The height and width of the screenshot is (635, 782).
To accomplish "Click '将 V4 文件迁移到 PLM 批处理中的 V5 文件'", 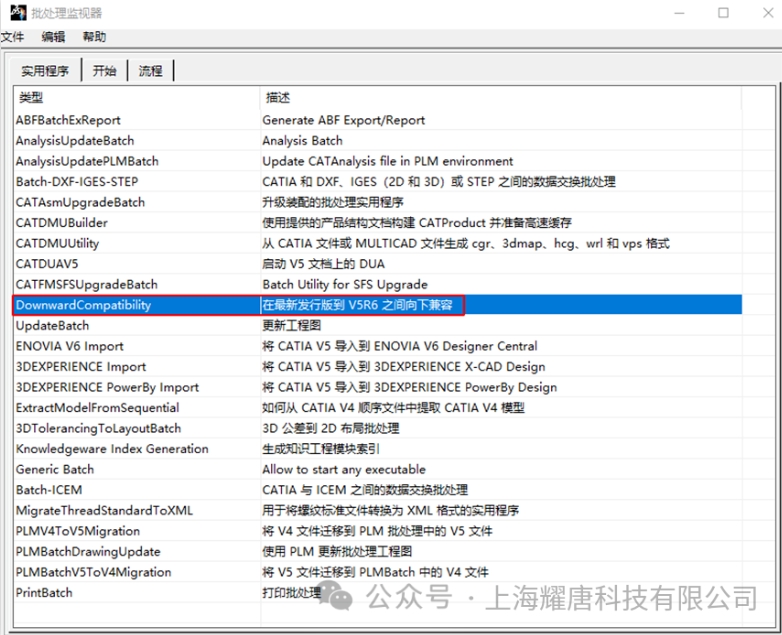I will (378, 531).
